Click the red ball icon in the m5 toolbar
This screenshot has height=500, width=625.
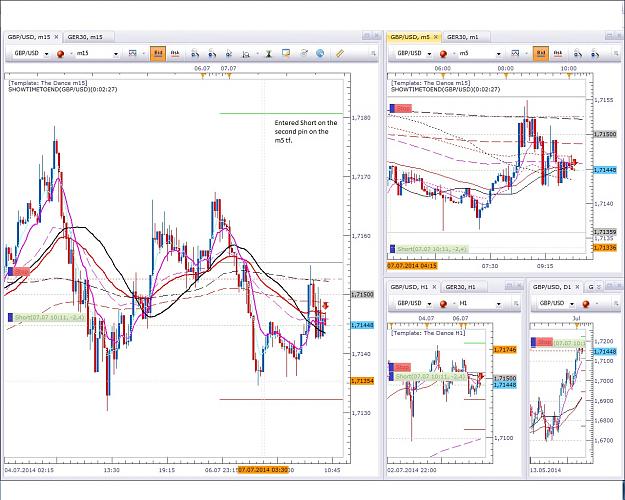click(443, 54)
